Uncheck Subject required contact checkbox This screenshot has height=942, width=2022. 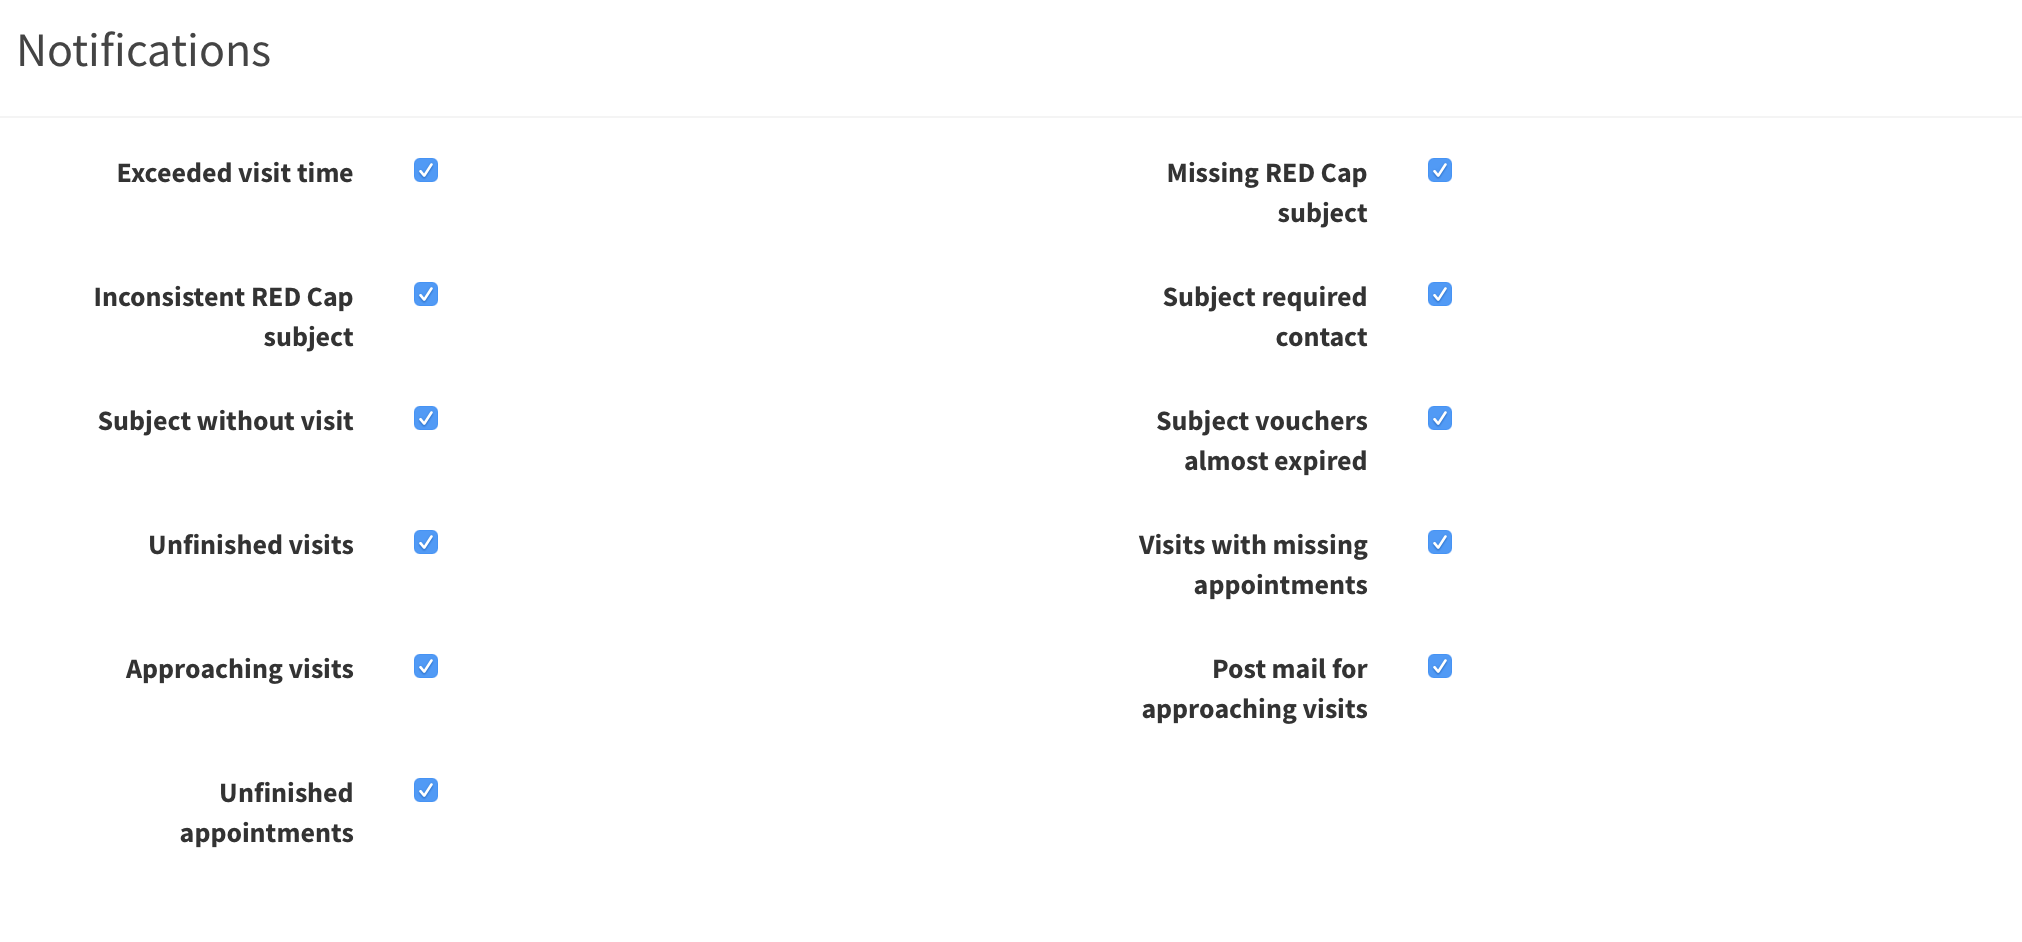[1440, 294]
